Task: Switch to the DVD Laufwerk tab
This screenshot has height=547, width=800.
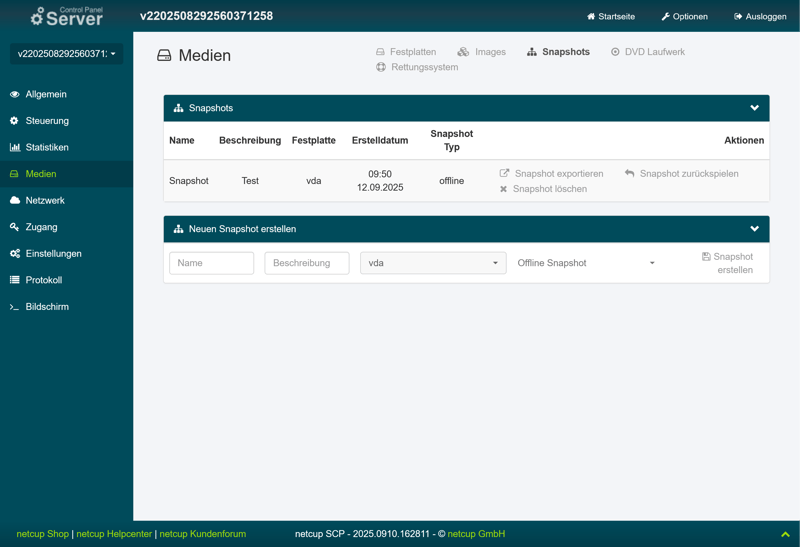Action: (648, 52)
